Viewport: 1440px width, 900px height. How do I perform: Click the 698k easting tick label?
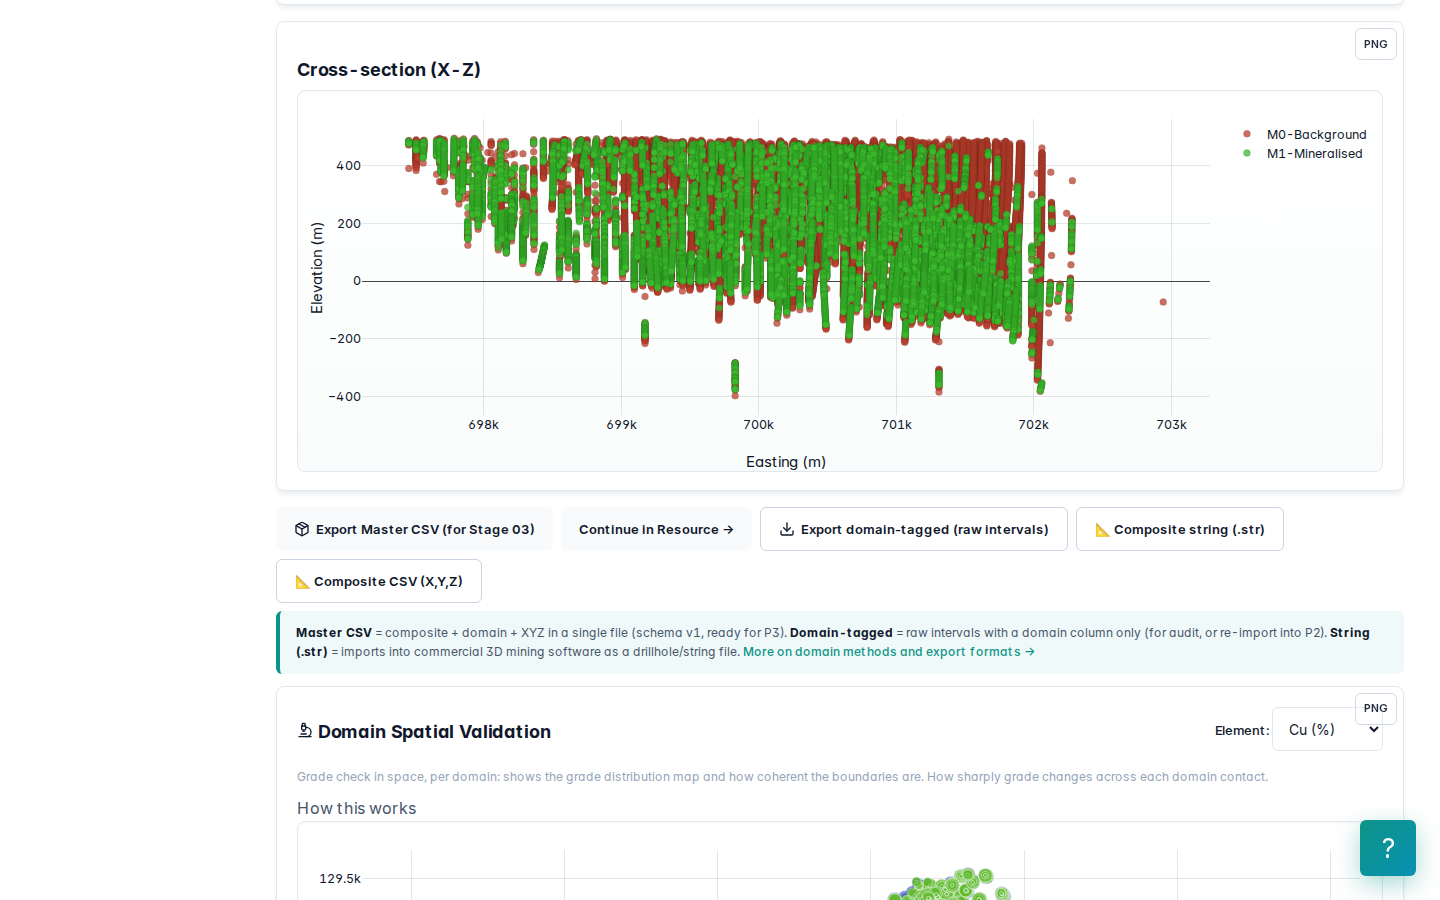pos(484,425)
